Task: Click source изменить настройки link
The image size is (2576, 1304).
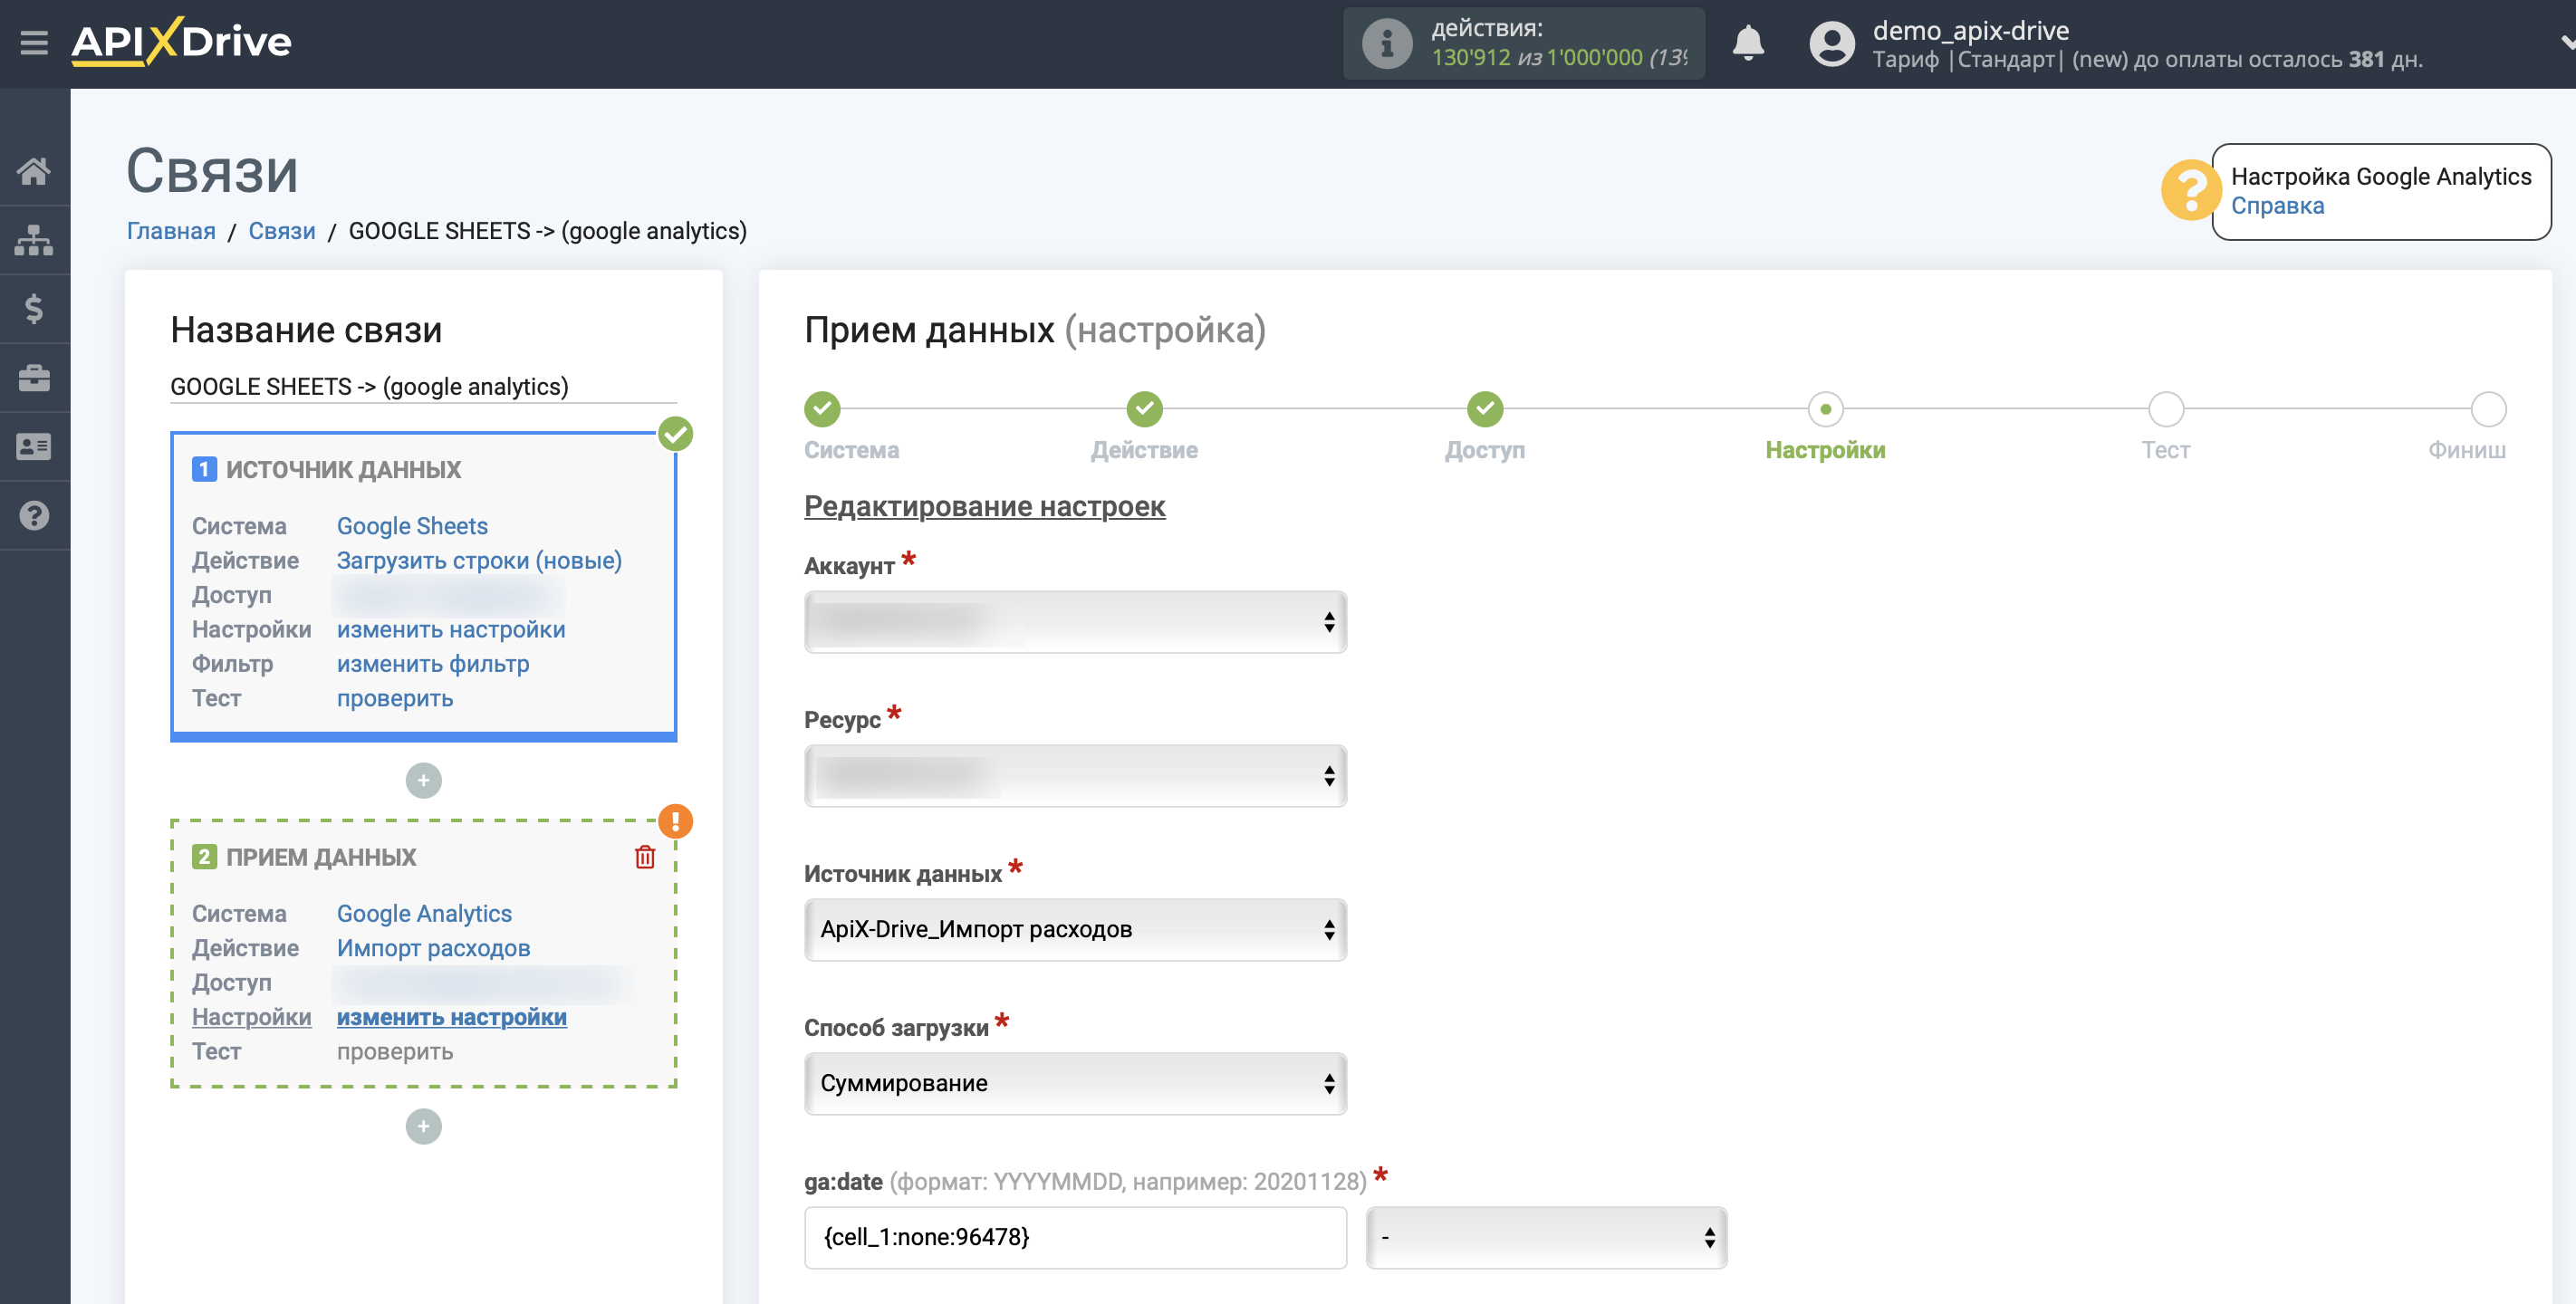Action: click(x=451, y=629)
